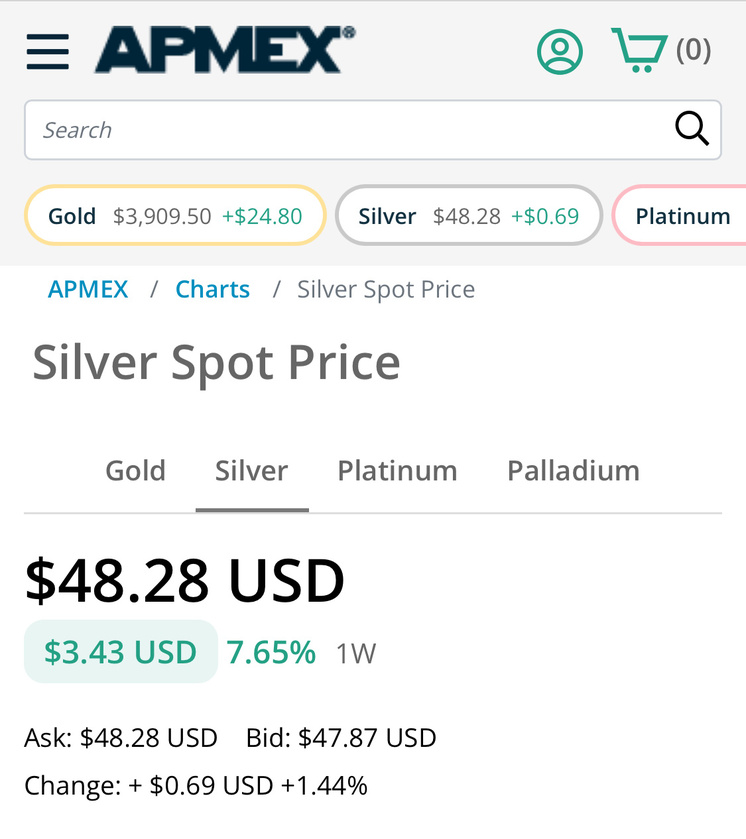Click the $3.43 USD change badge

point(121,652)
